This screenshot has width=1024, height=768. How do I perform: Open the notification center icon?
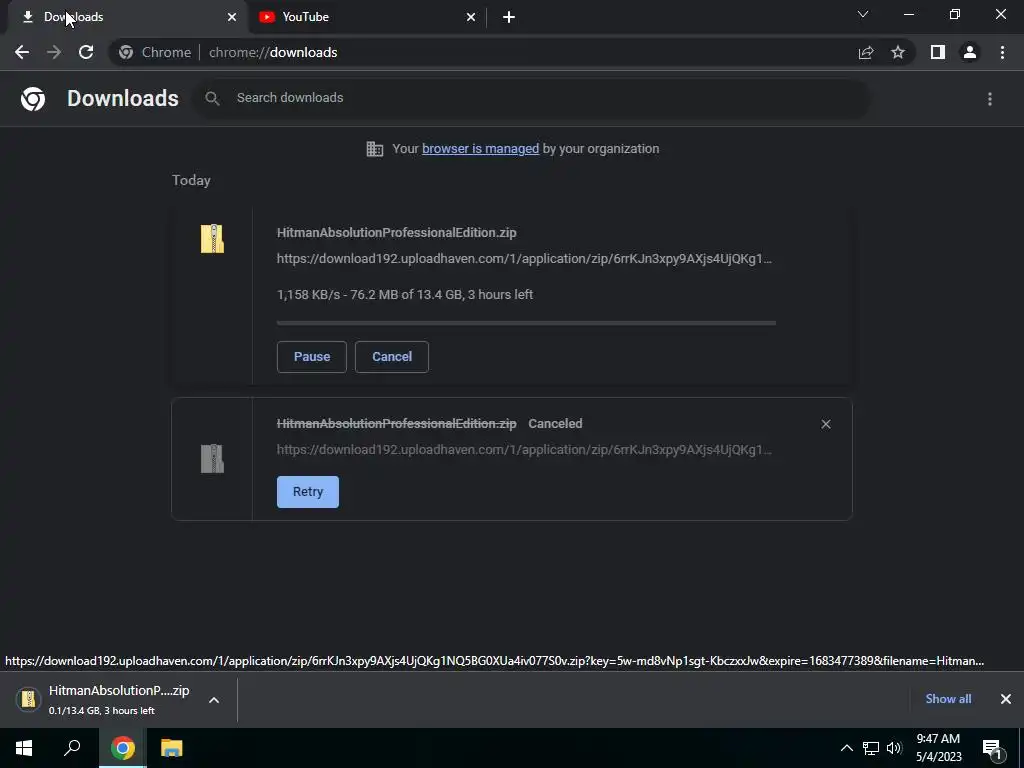(992, 749)
